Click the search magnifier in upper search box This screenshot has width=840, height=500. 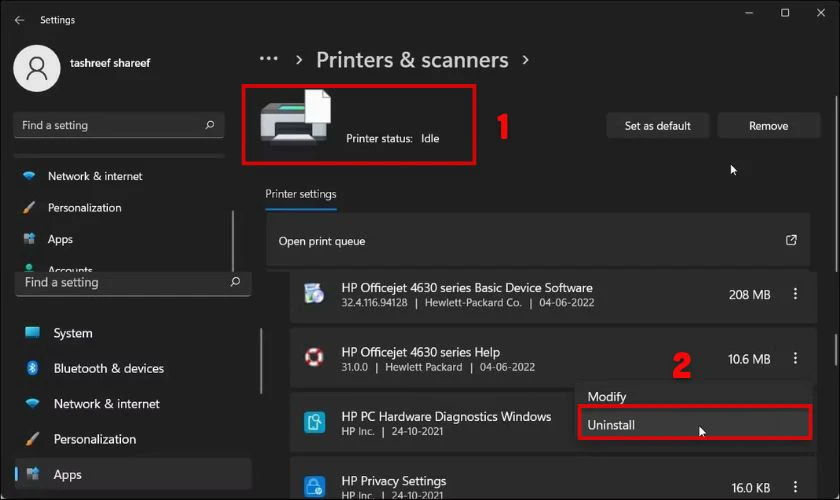(209, 125)
